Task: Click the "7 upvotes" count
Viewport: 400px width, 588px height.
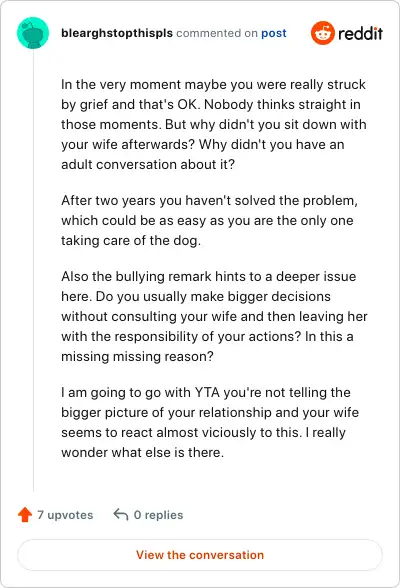Action: [x=65, y=515]
